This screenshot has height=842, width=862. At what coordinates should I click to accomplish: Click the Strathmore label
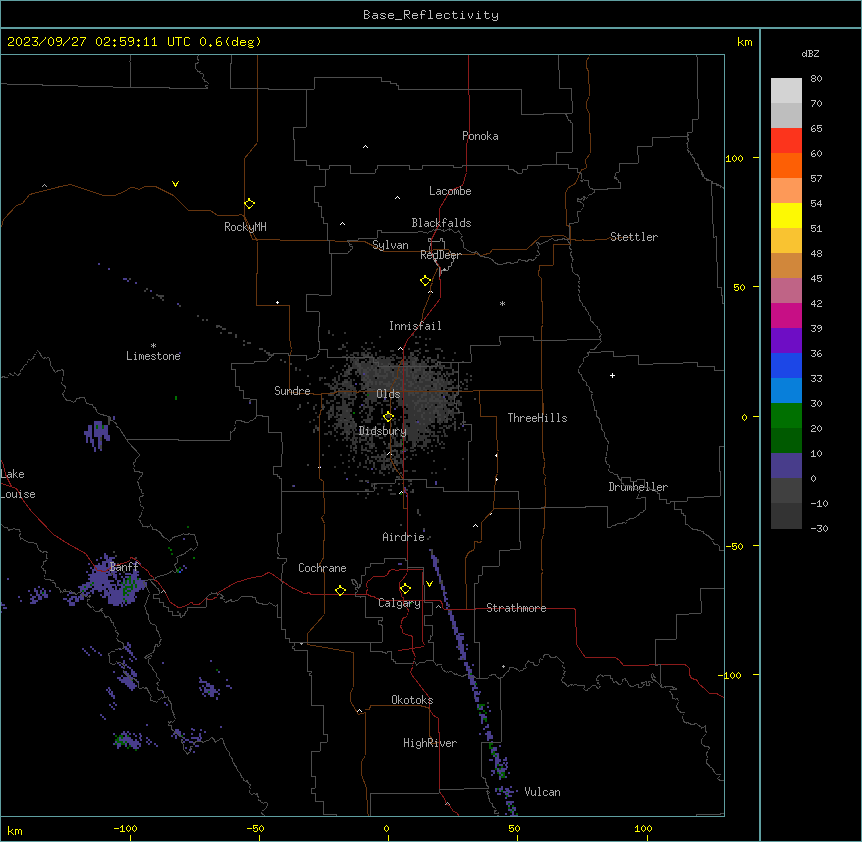516,608
